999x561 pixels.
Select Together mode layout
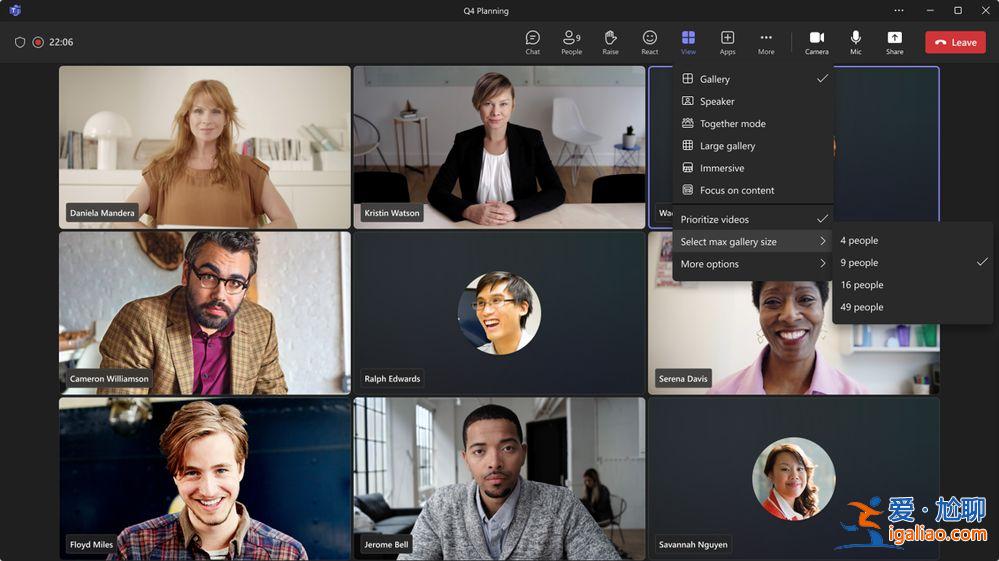(x=732, y=124)
